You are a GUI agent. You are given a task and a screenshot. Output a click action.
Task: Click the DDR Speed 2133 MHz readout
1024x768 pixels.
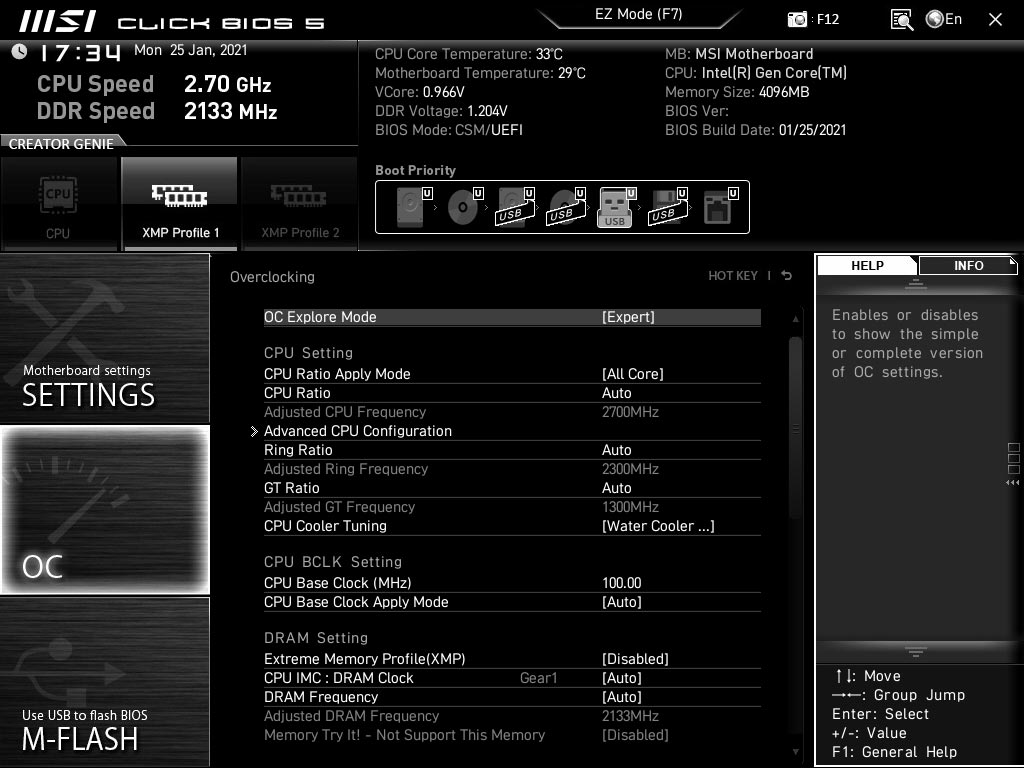[x=157, y=111]
